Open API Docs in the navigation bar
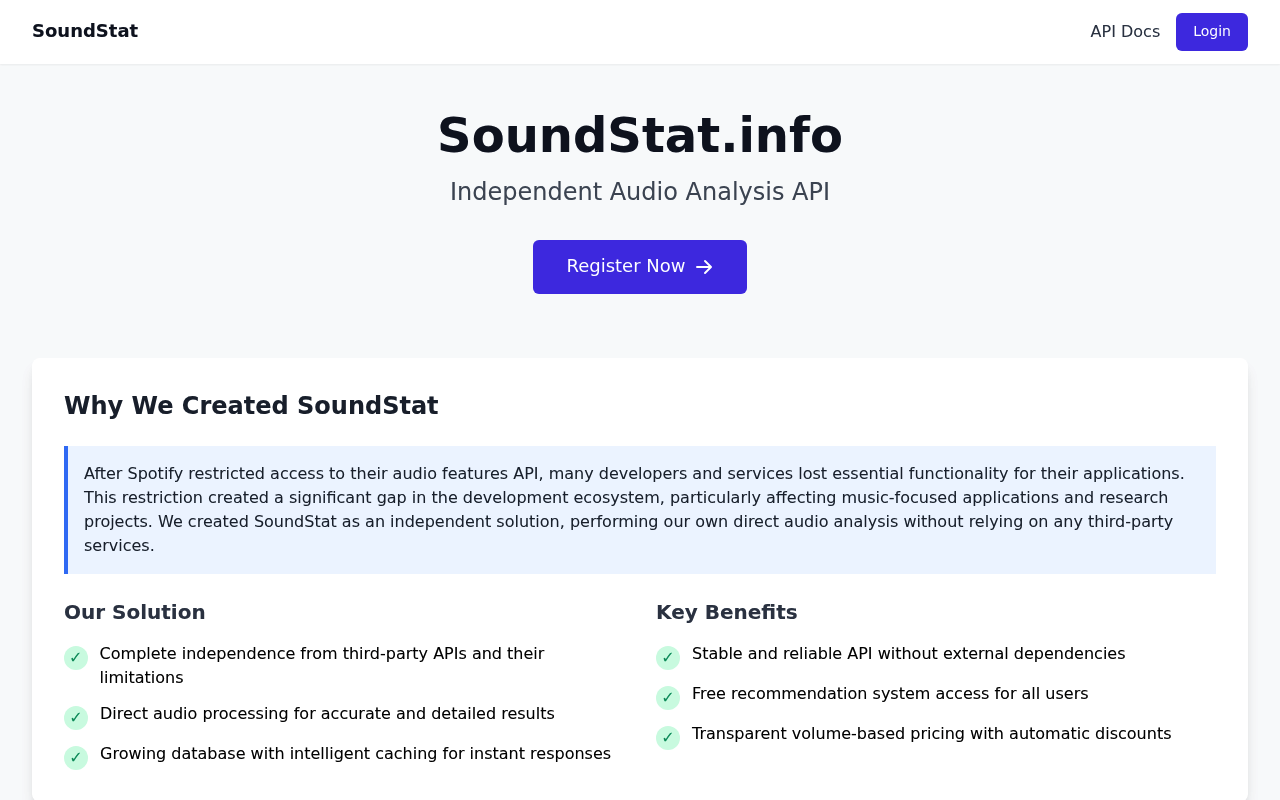 coord(1125,32)
